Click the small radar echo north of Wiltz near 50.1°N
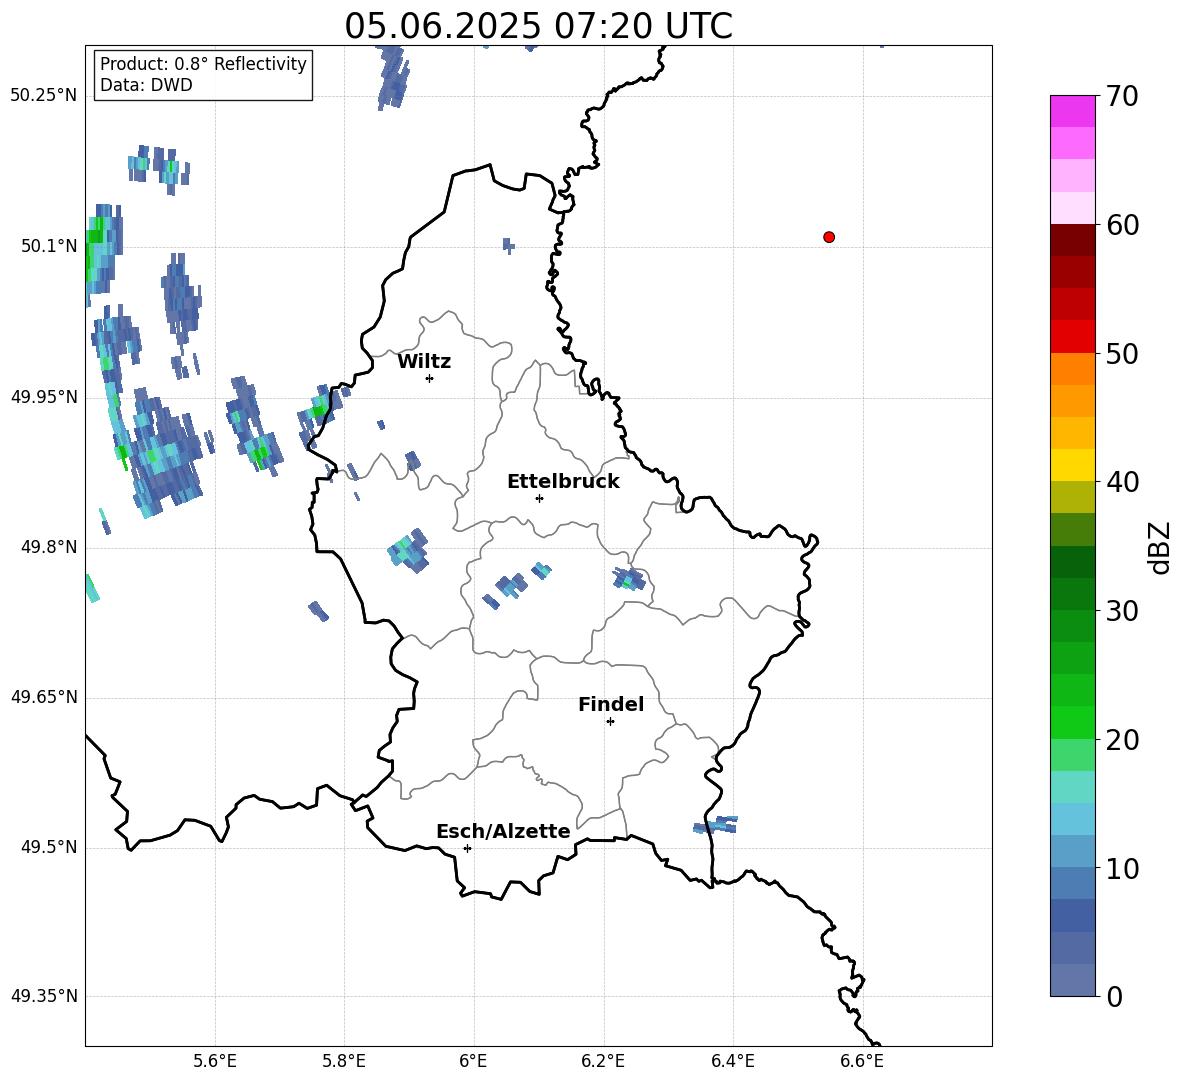The image size is (1184, 1081). click(x=509, y=245)
